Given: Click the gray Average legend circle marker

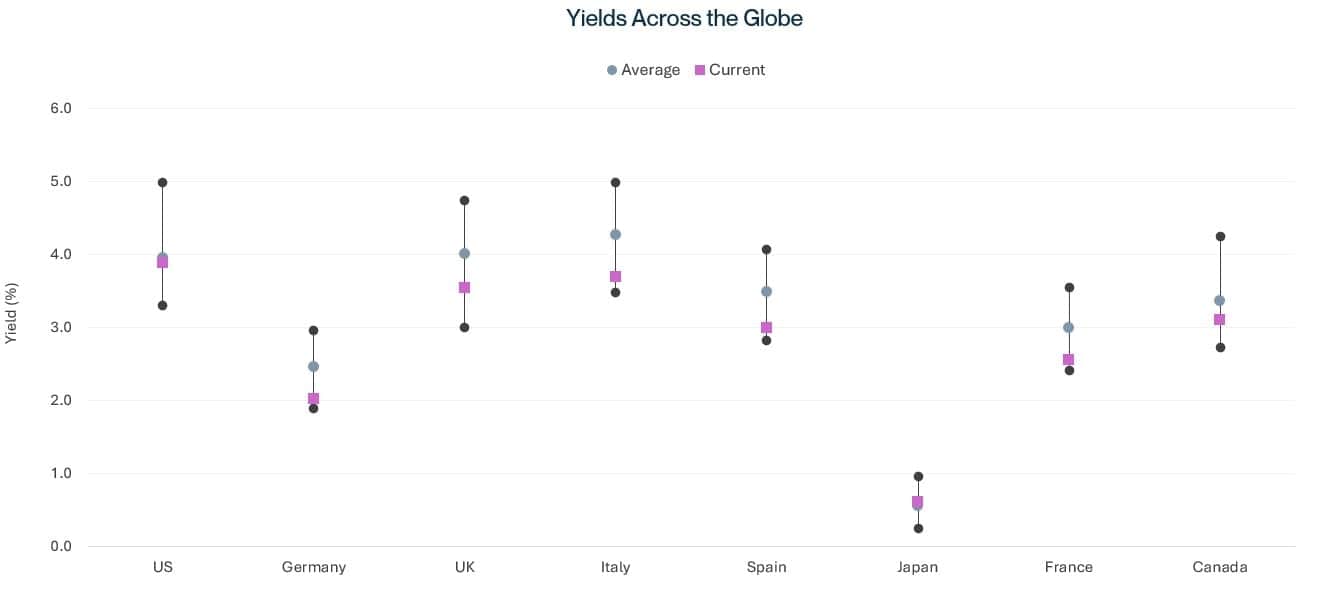Looking at the screenshot, I should [x=612, y=70].
